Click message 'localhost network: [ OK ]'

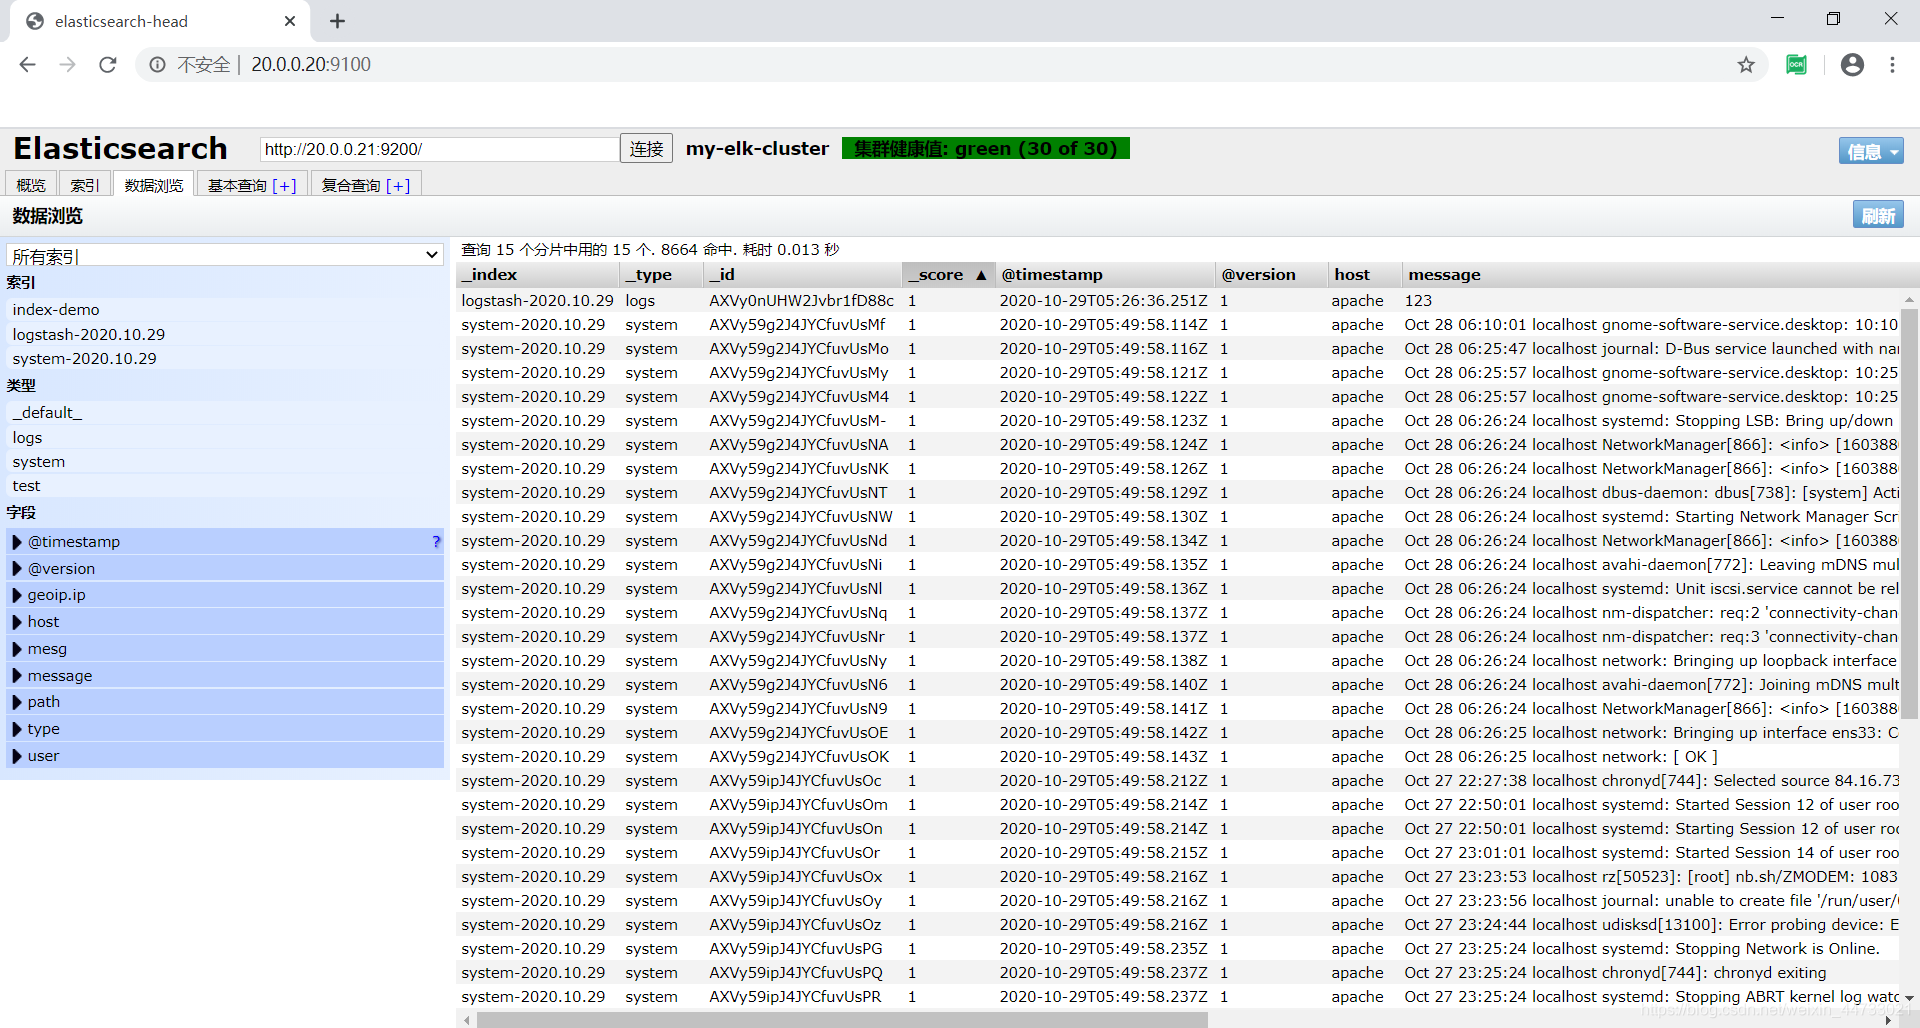pyautogui.click(x=1624, y=757)
